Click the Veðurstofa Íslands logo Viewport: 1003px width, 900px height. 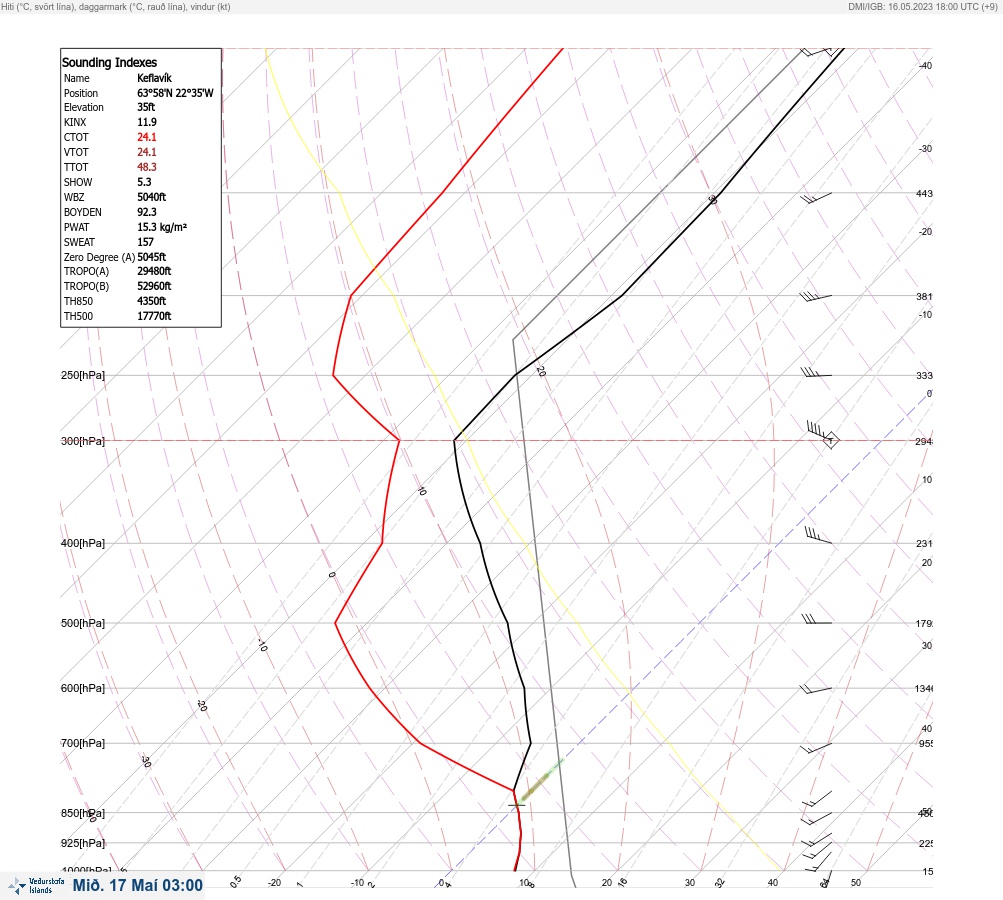tap(36, 885)
